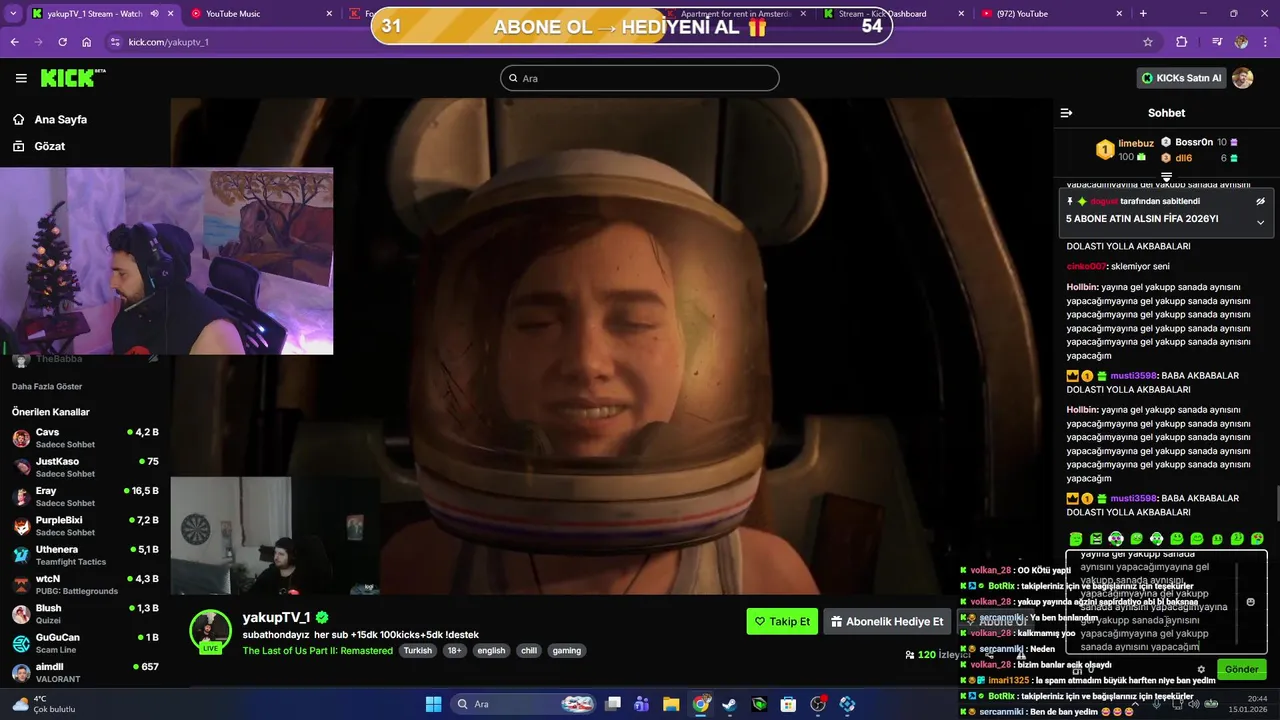
Task: Open recommended channel Blush
Action: click(x=85, y=614)
